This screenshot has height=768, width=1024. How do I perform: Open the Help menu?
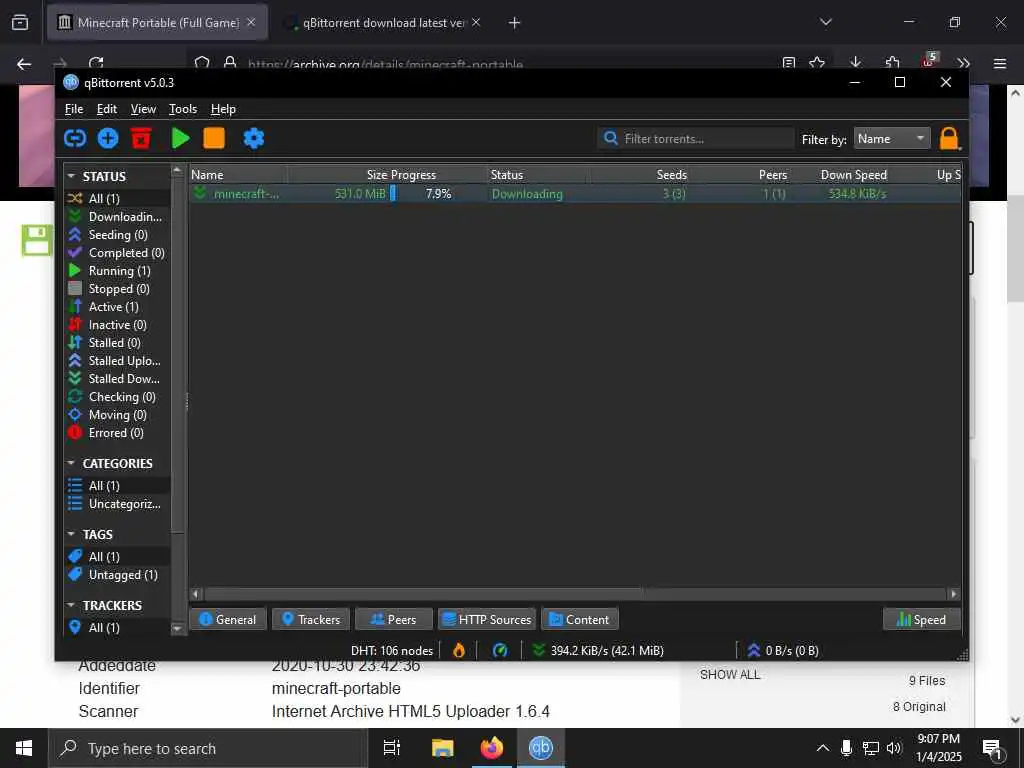tap(223, 109)
